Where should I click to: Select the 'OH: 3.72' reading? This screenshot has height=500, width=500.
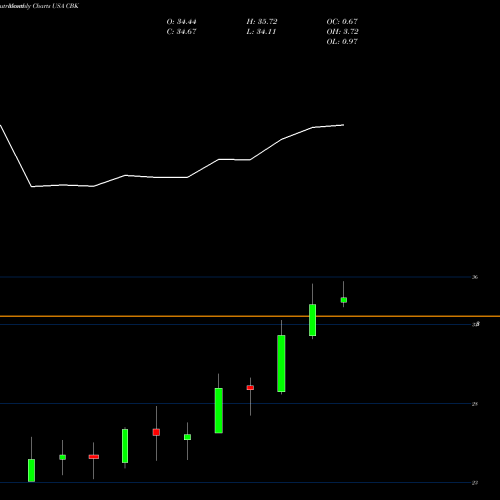tap(342, 32)
